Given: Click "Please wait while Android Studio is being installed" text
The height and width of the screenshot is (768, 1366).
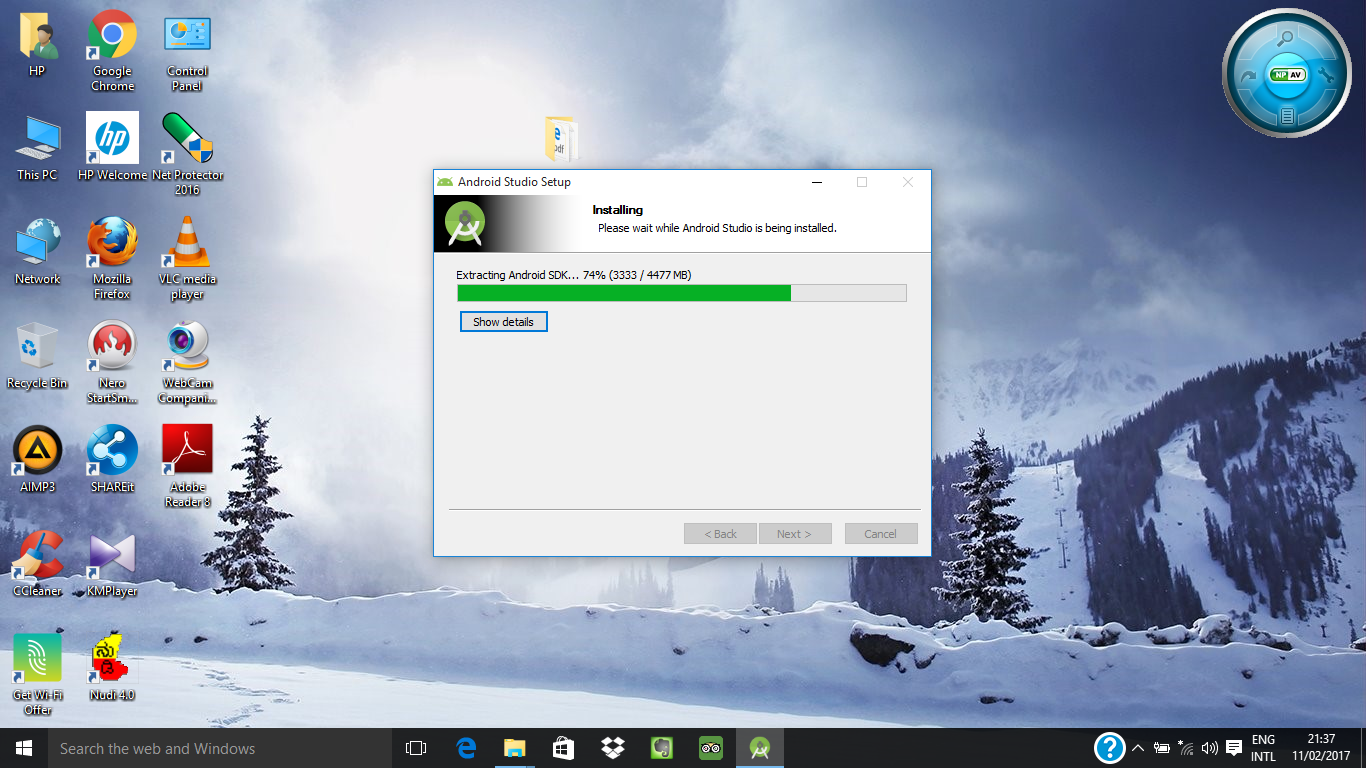Looking at the screenshot, I should (x=717, y=228).
